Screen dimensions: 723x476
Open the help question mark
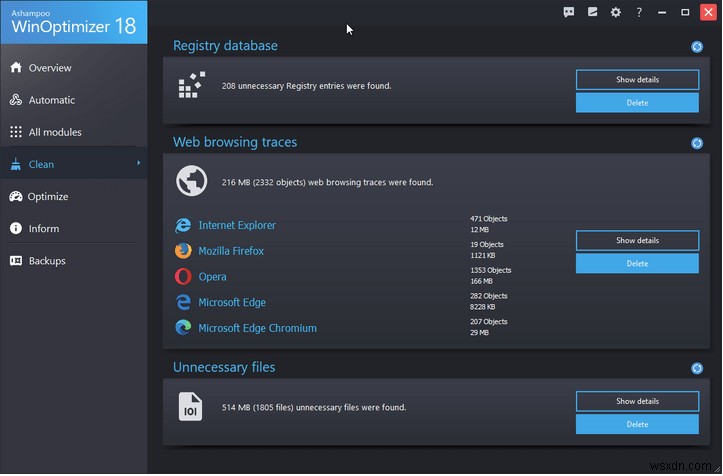[639, 12]
